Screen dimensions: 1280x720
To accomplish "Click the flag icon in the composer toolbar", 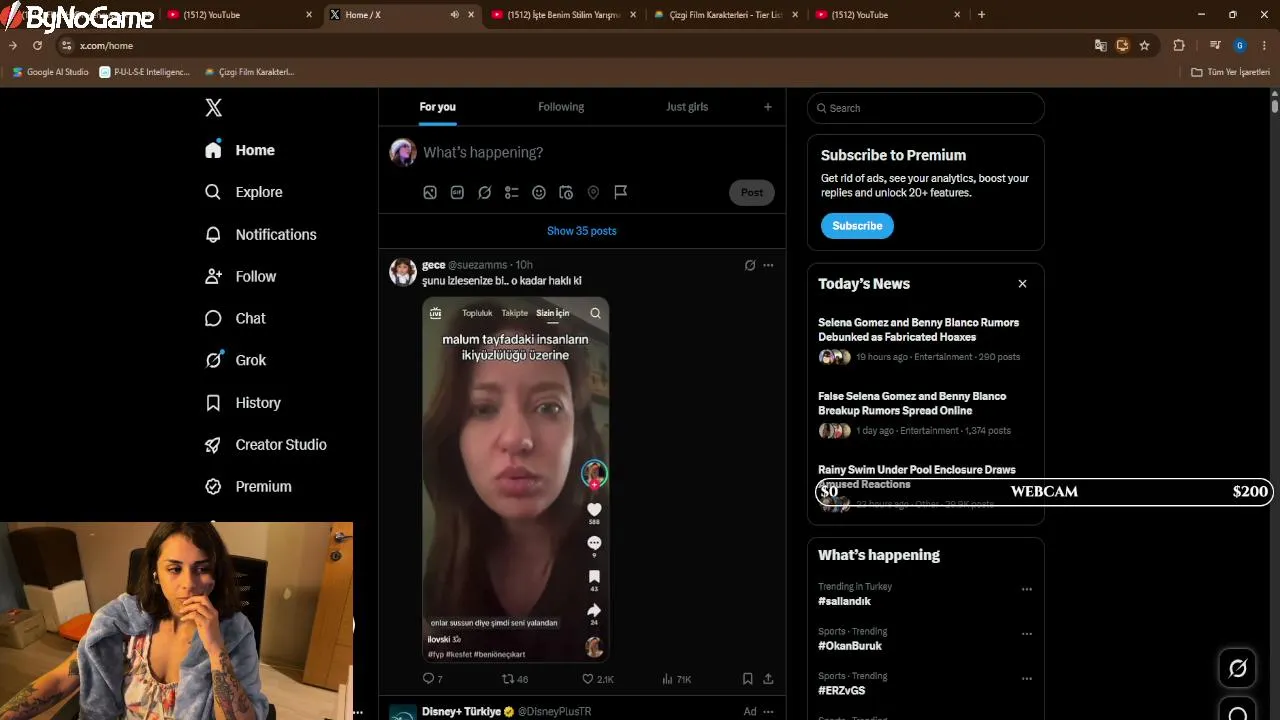I will (x=621, y=192).
